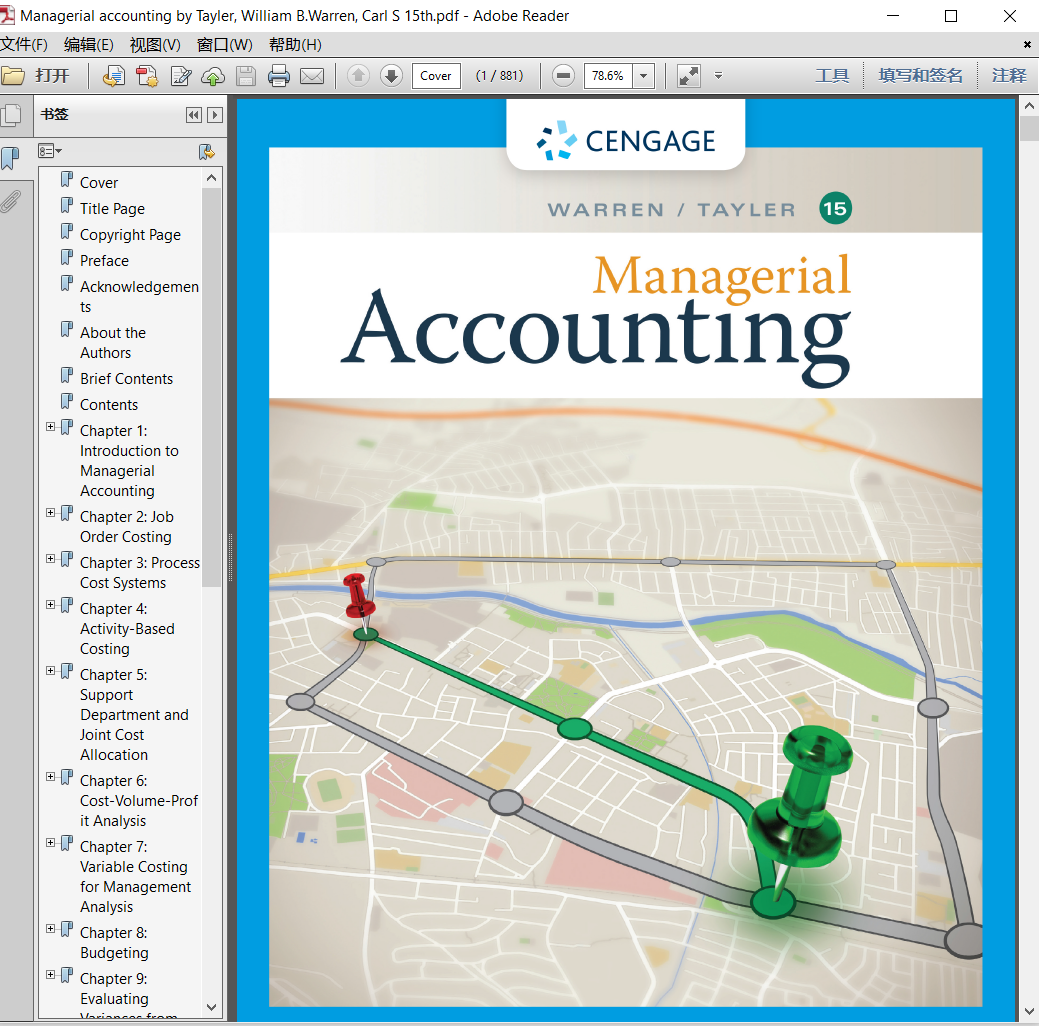Click the page label field showing Cover

coord(436,76)
